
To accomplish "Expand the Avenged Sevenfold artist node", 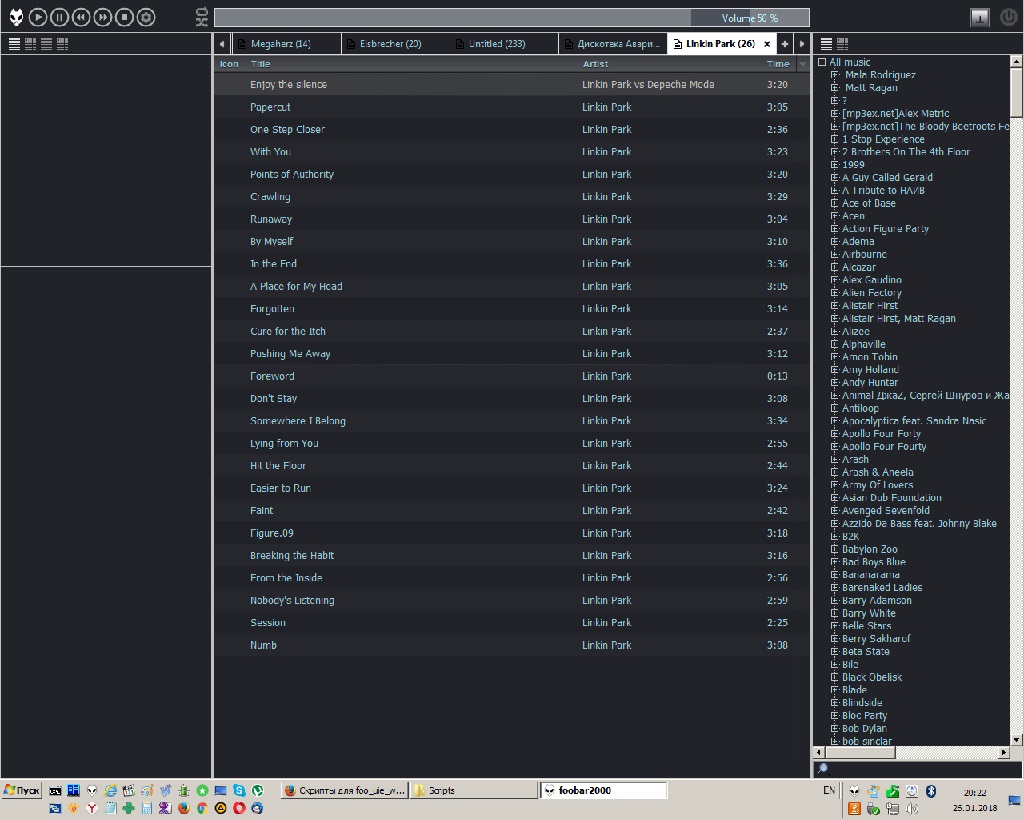I will click(835, 511).
